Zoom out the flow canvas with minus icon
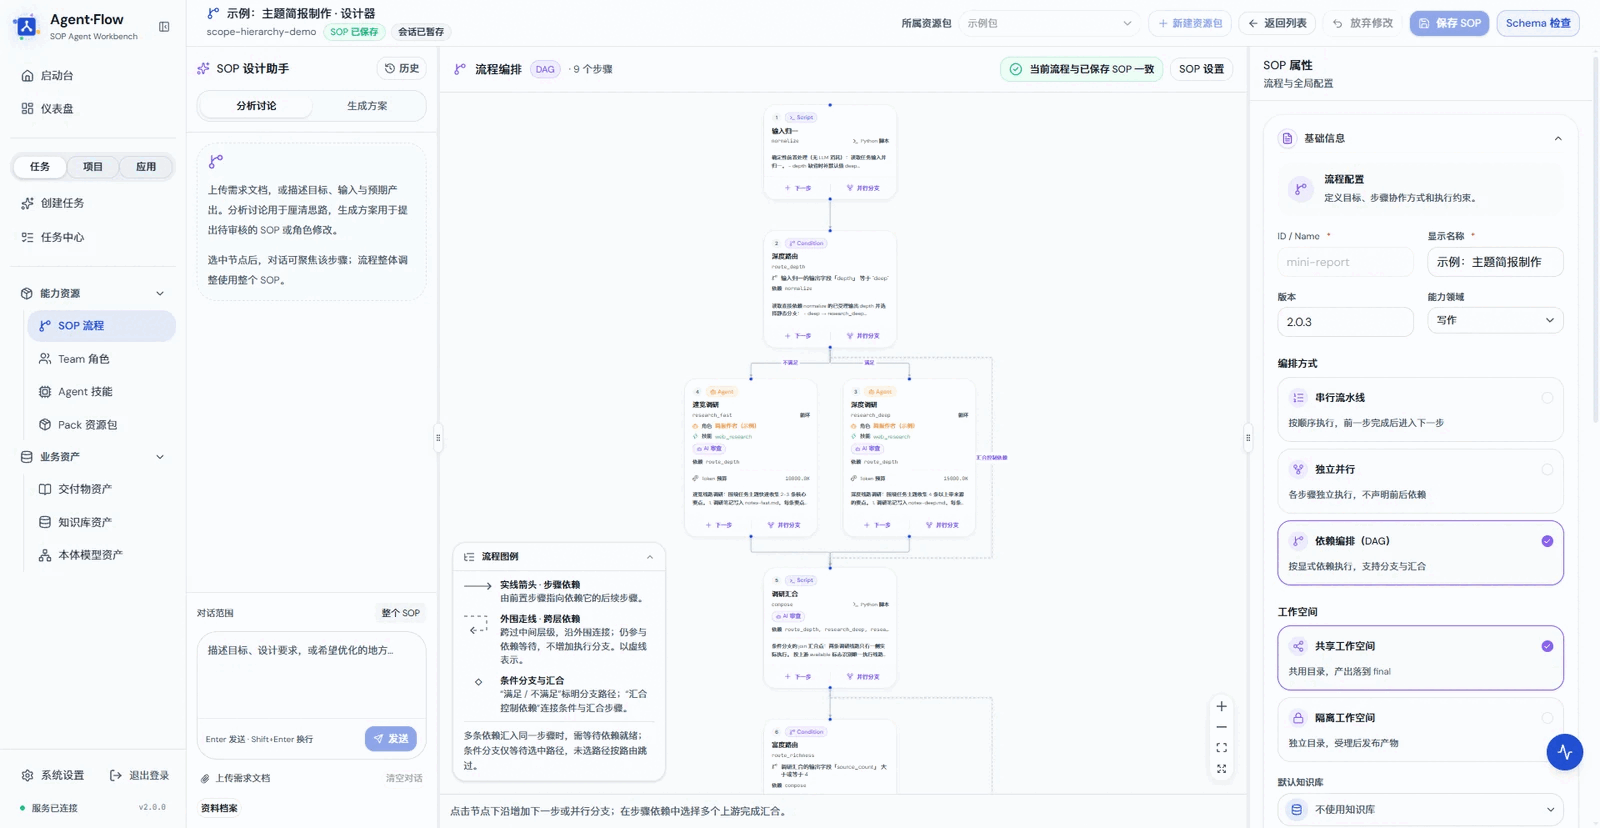 click(1221, 727)
